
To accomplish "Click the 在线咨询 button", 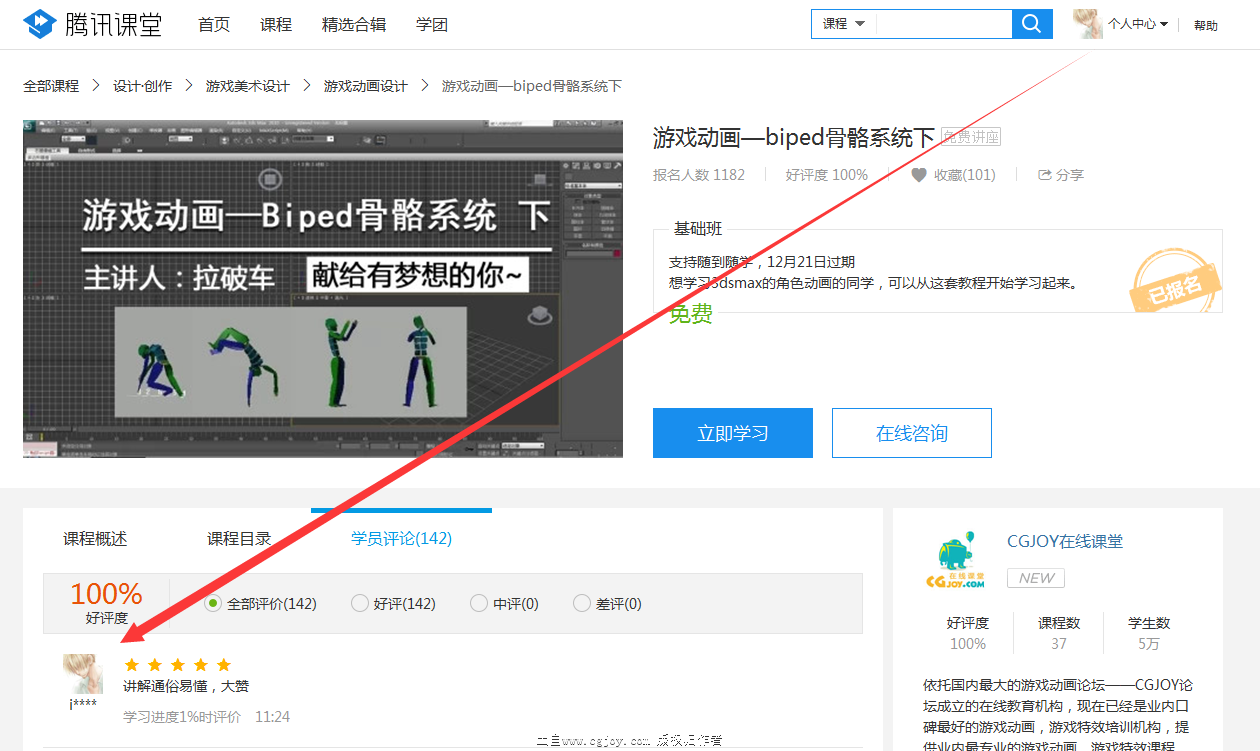I will point(911,432).
